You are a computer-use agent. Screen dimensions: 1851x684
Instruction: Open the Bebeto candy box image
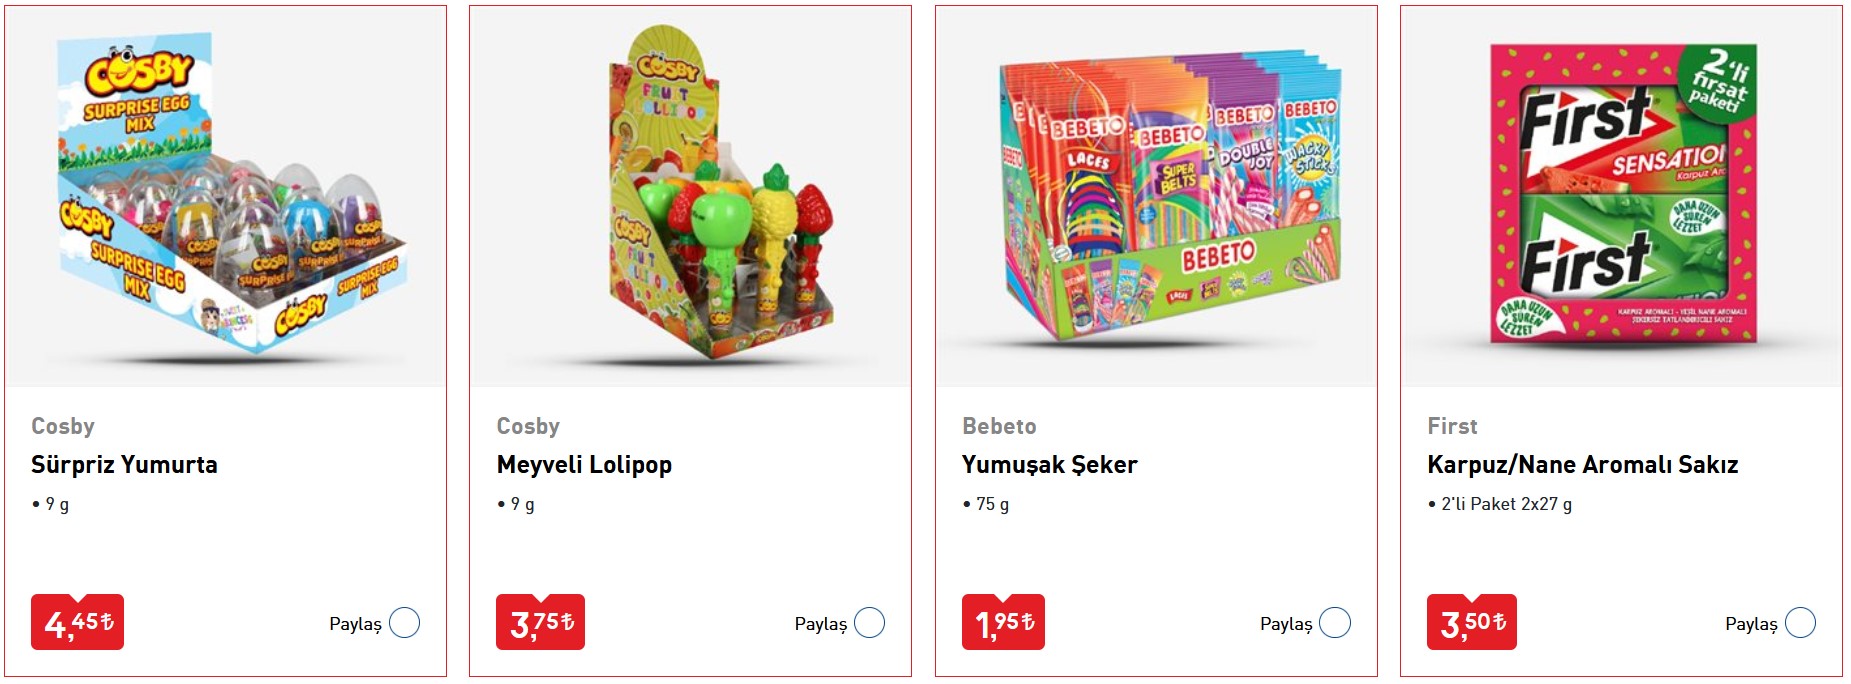[x=1156, y=197]
